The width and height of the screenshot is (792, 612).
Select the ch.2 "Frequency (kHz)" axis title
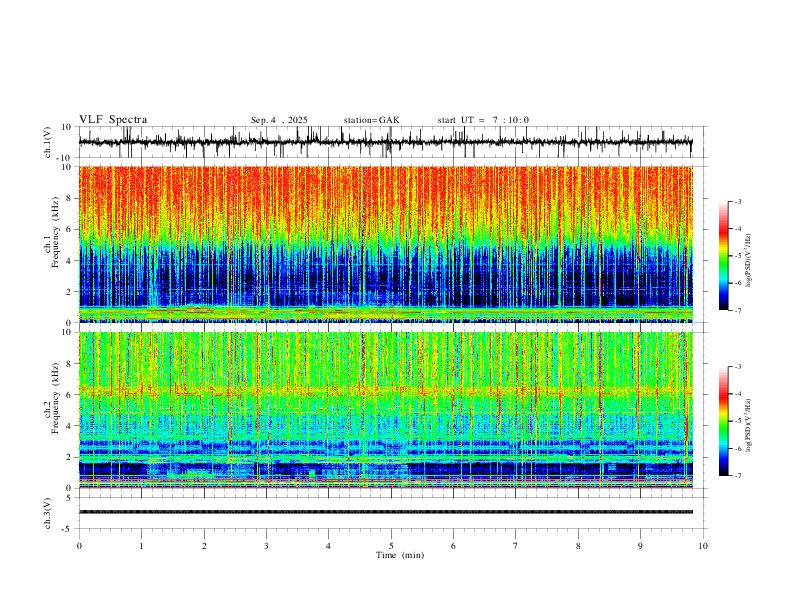pyautogui.click(x=56, y=398)
